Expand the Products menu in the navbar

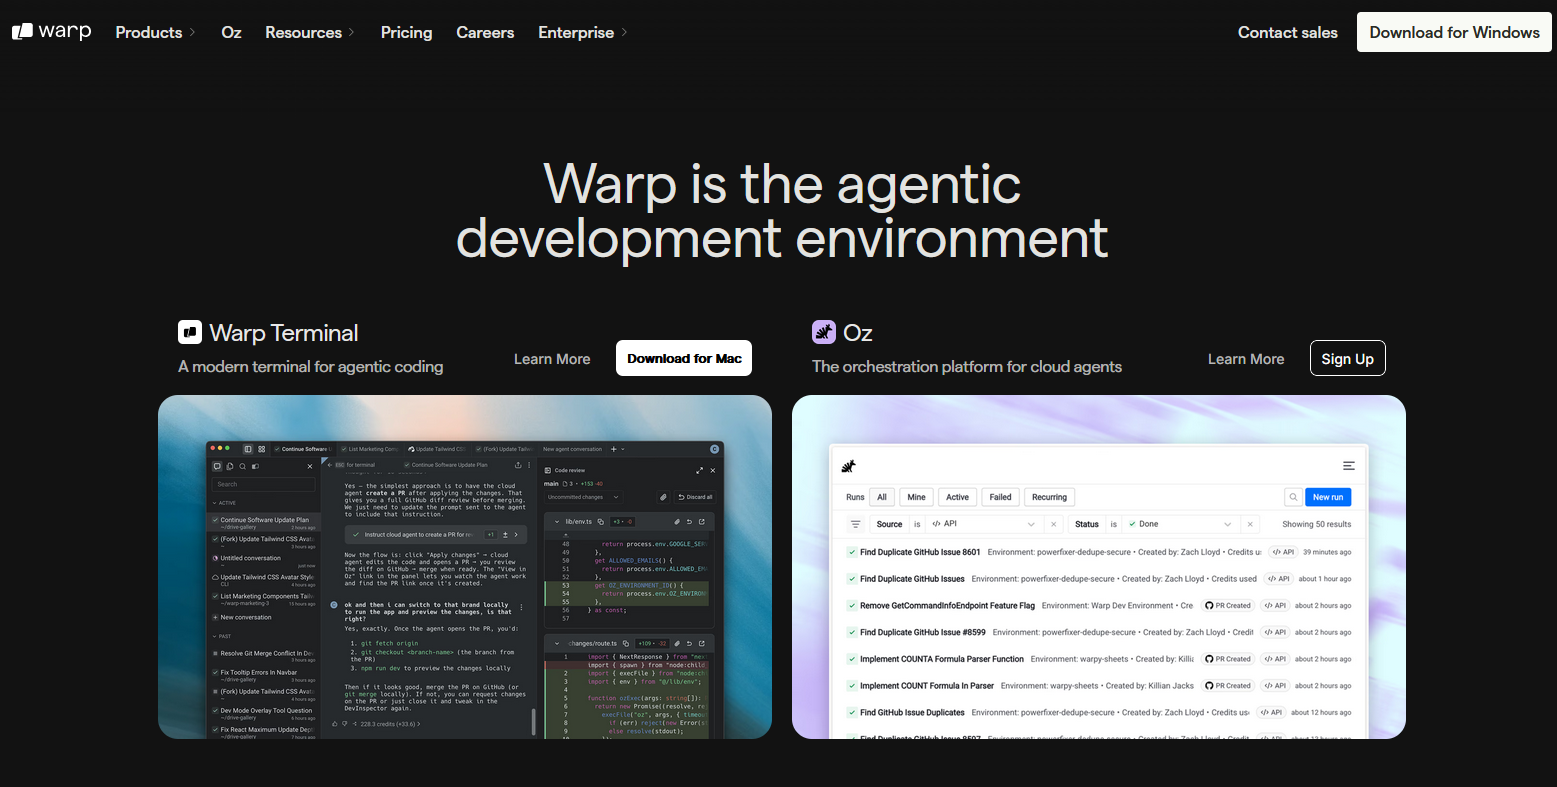click(155, 32)
